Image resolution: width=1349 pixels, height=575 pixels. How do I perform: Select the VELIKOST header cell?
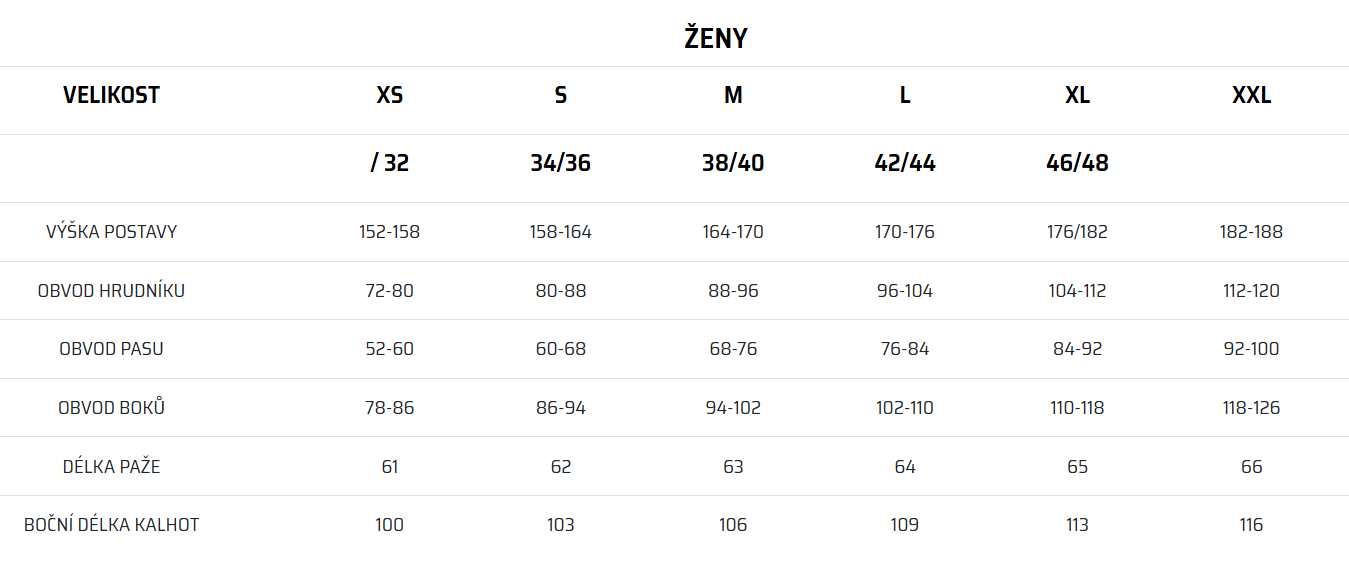(x=111, y=96)
